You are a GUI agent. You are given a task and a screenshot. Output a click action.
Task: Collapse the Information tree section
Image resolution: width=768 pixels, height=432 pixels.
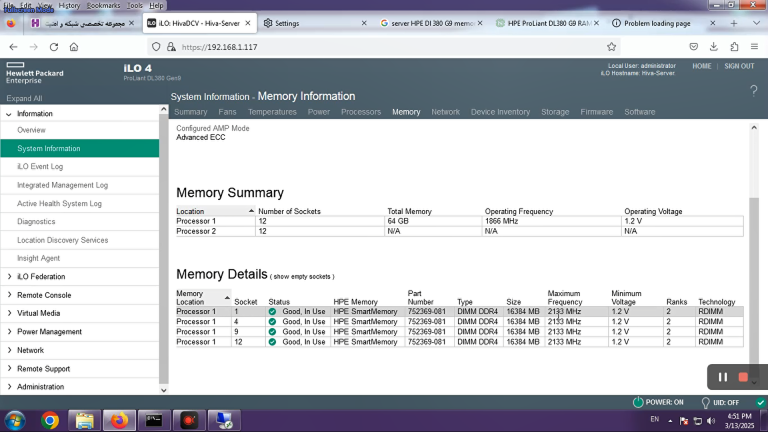9,114
